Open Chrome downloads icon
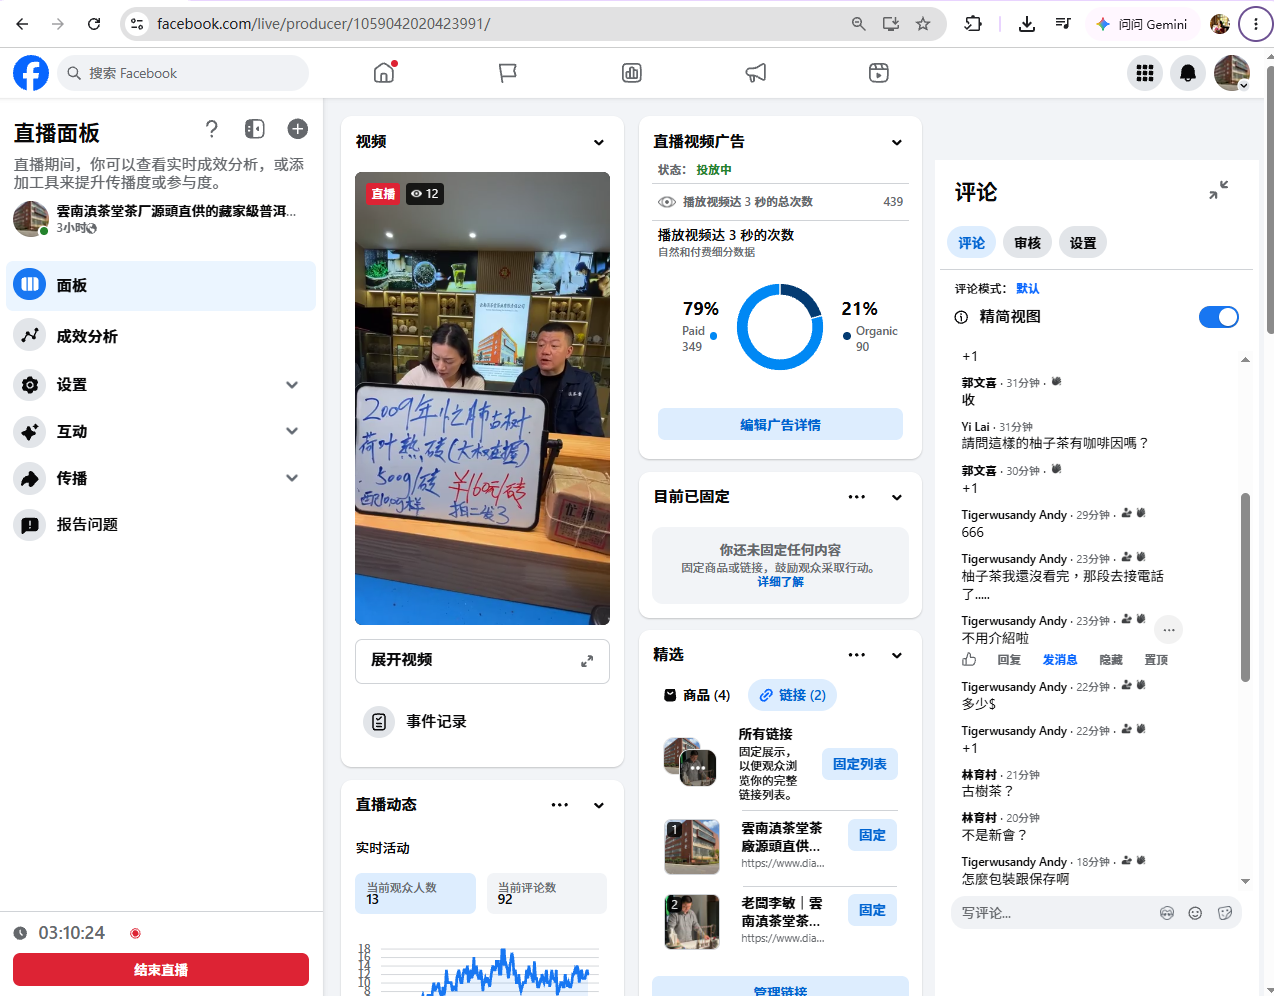The width and height of the screenshot is (1274, 996). 1027,24
